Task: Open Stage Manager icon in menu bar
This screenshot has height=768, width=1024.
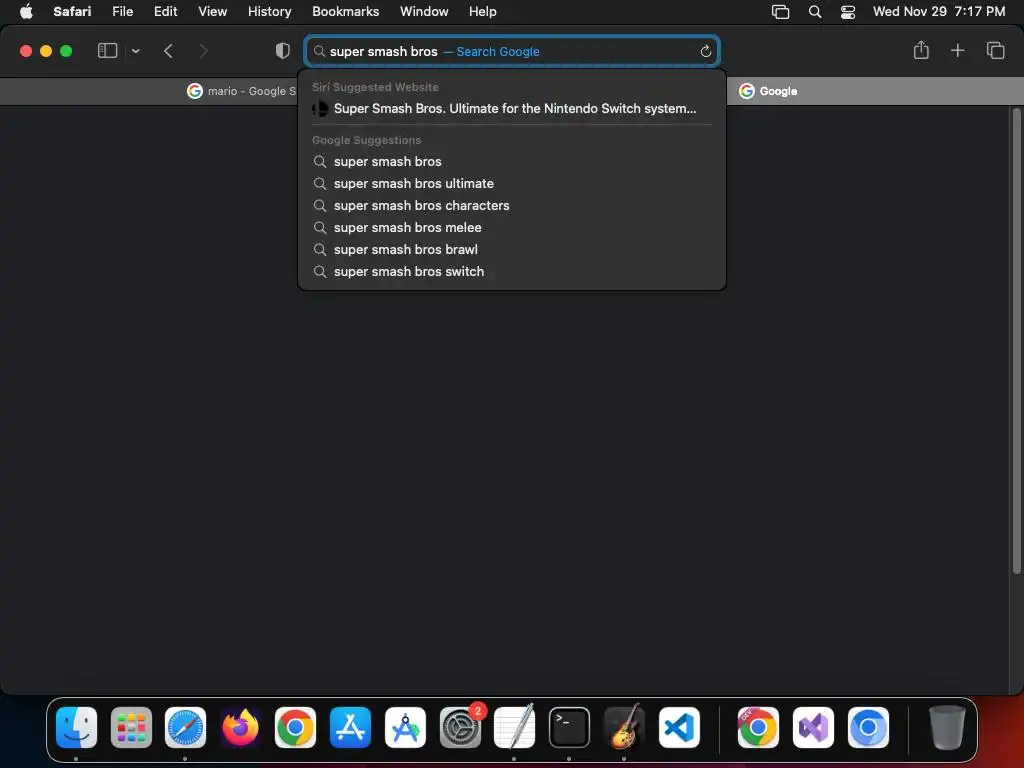Action: click(780, 11)
